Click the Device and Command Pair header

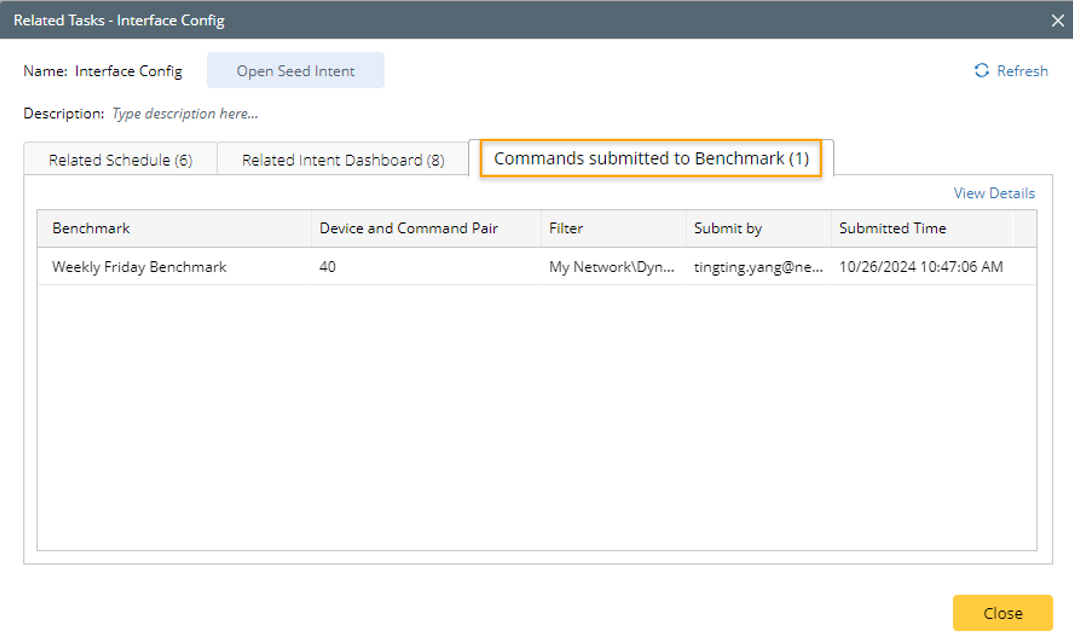click(x=408, y=228)
